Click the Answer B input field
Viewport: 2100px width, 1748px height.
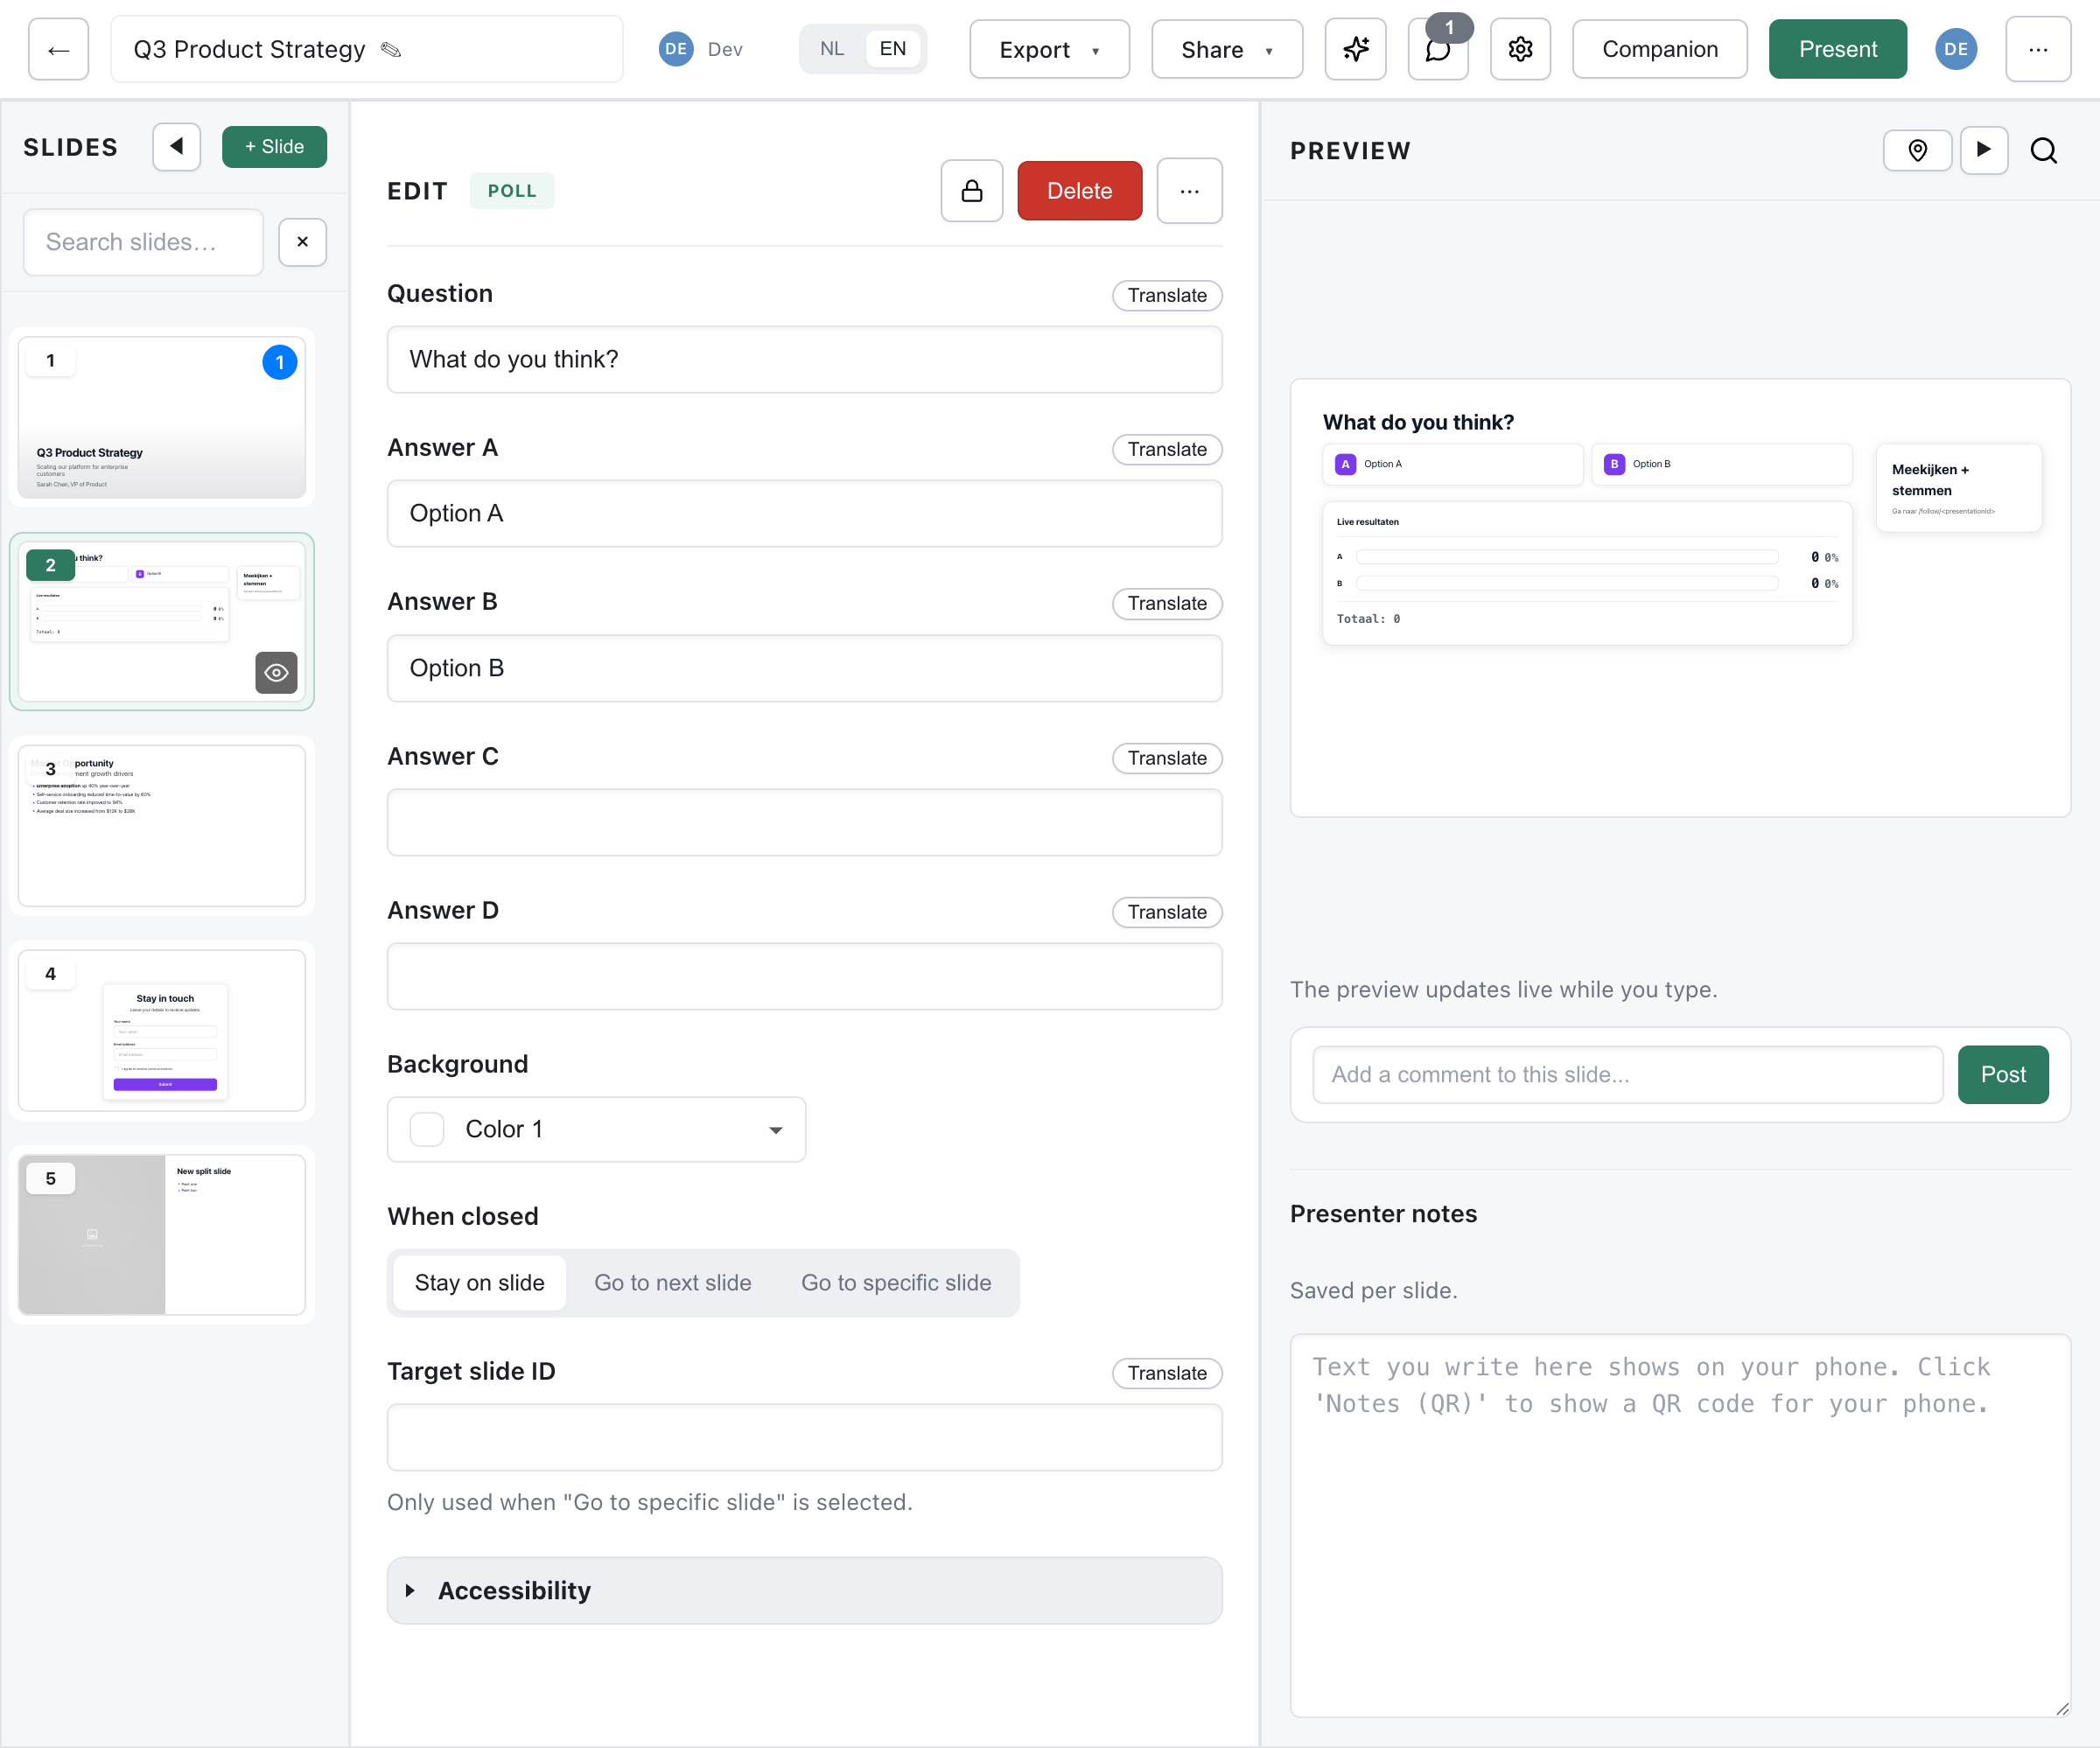805,668
